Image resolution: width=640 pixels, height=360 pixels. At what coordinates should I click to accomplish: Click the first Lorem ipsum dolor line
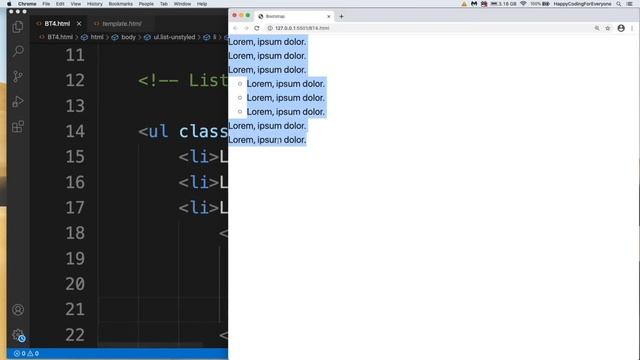pyautogui.click(x=267, y=42)
